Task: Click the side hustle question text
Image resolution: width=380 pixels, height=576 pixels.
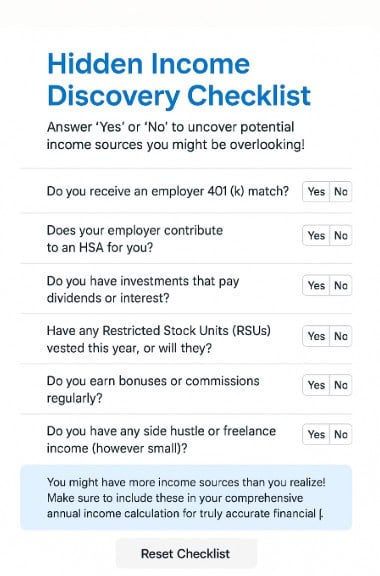Action: (161, 439)
